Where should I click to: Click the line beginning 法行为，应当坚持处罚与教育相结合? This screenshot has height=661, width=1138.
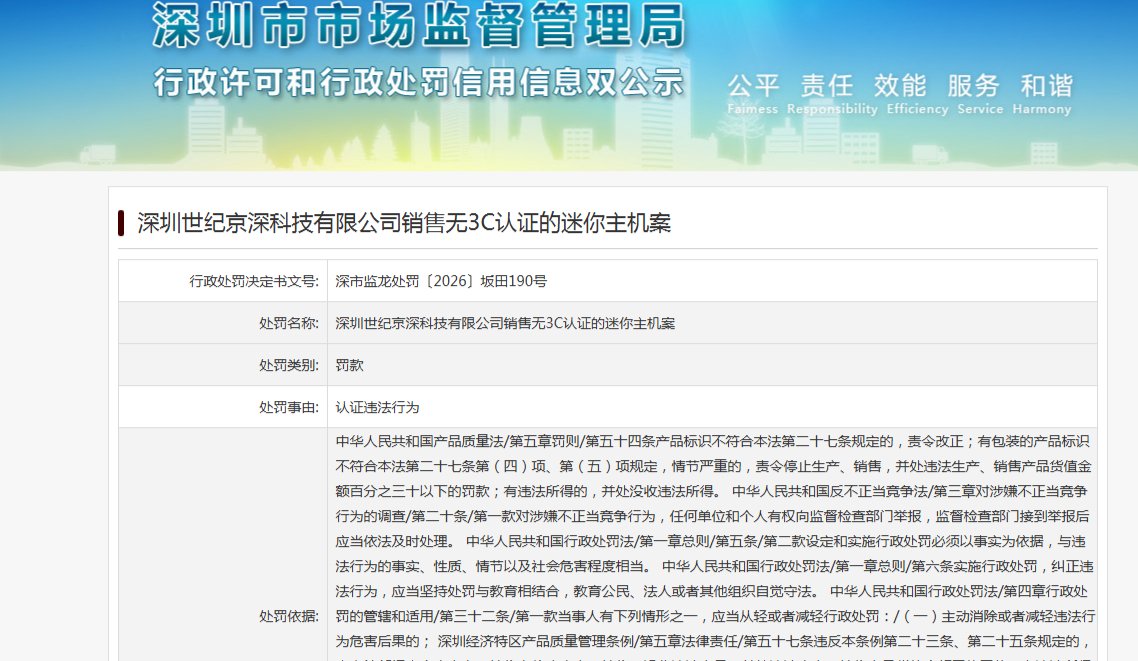(x=712, y=591)
